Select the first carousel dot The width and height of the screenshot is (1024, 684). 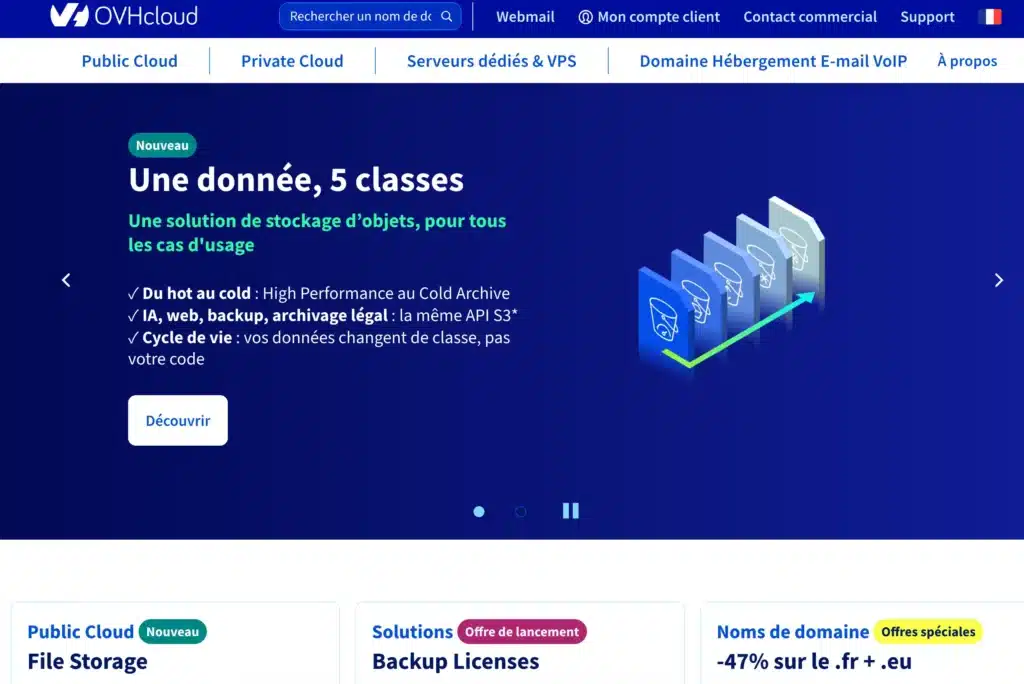[x=479, y=512]
